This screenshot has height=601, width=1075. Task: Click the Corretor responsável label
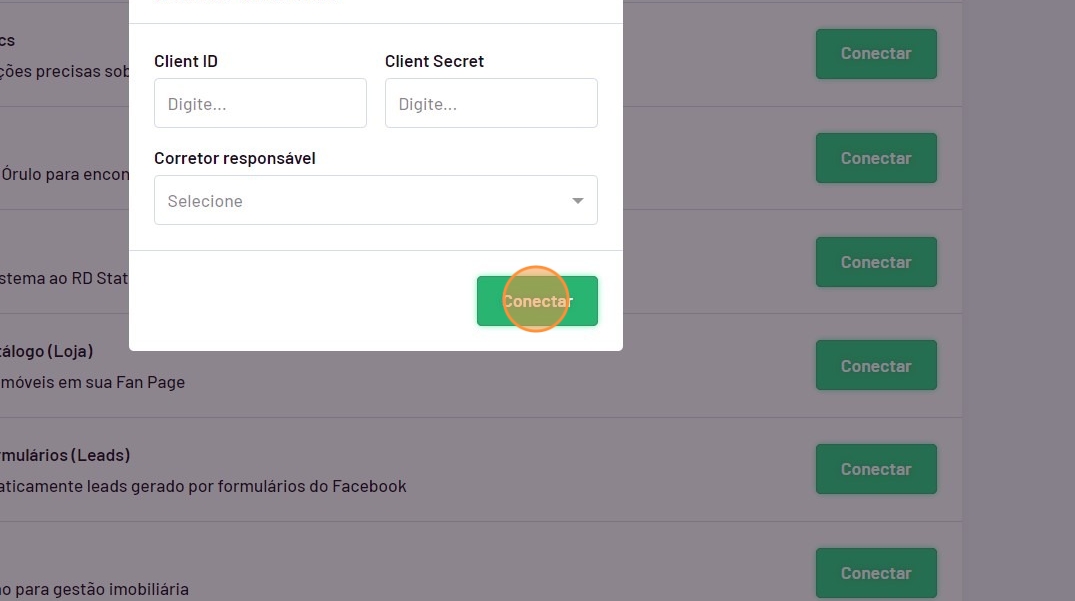coord(235,158)
